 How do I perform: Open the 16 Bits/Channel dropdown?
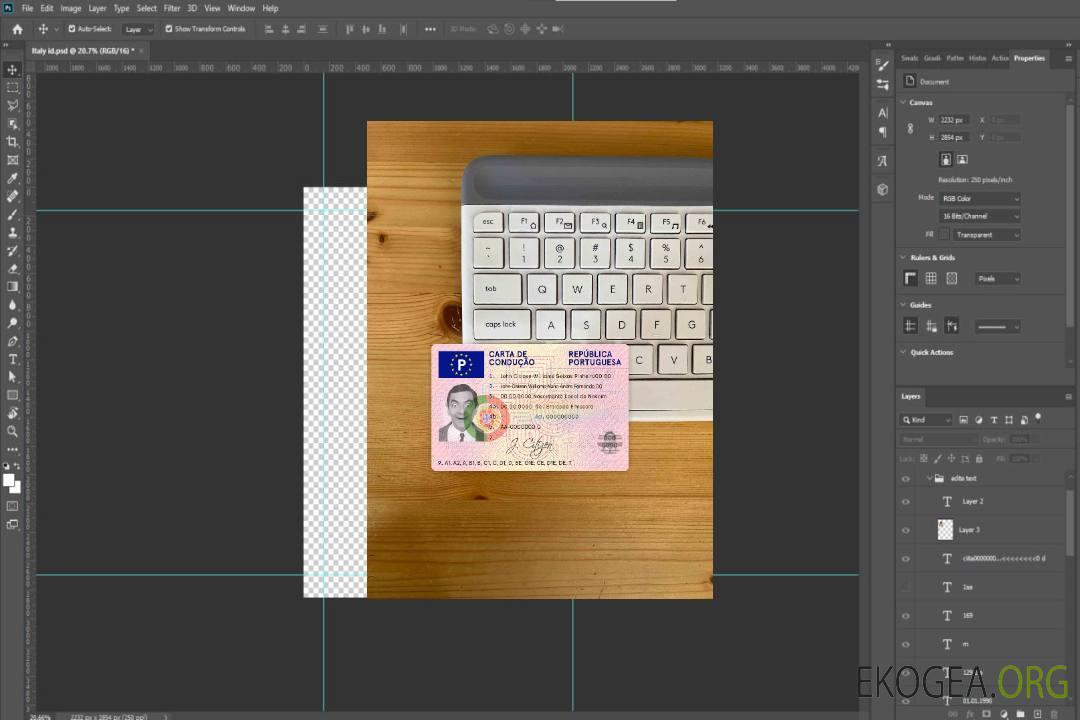pos(979,216)
